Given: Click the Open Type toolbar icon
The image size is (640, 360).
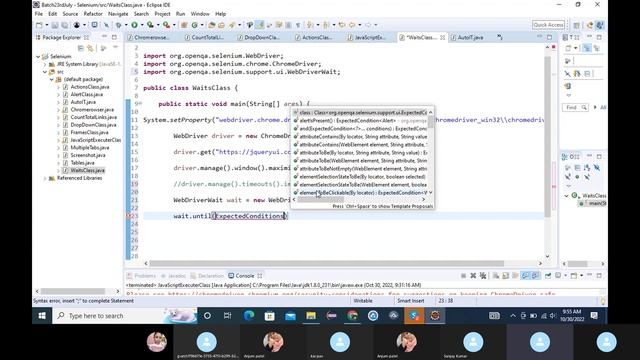Looking at the screenshot, I should 211,25.
